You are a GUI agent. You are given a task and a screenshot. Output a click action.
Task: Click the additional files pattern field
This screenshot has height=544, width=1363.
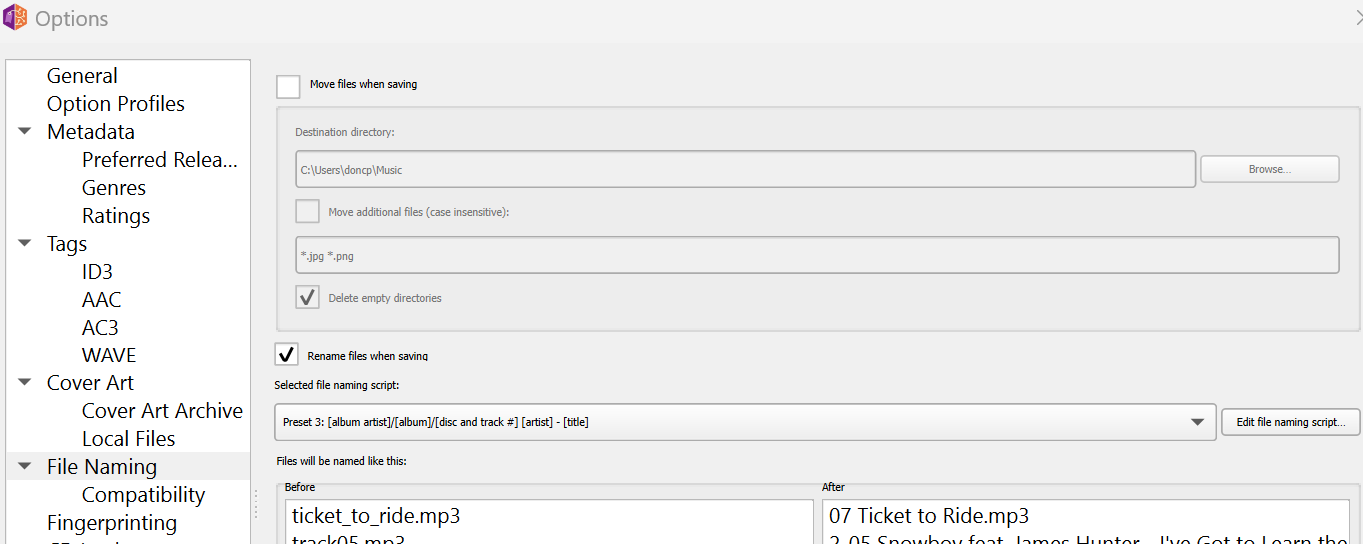coord(816,256)
